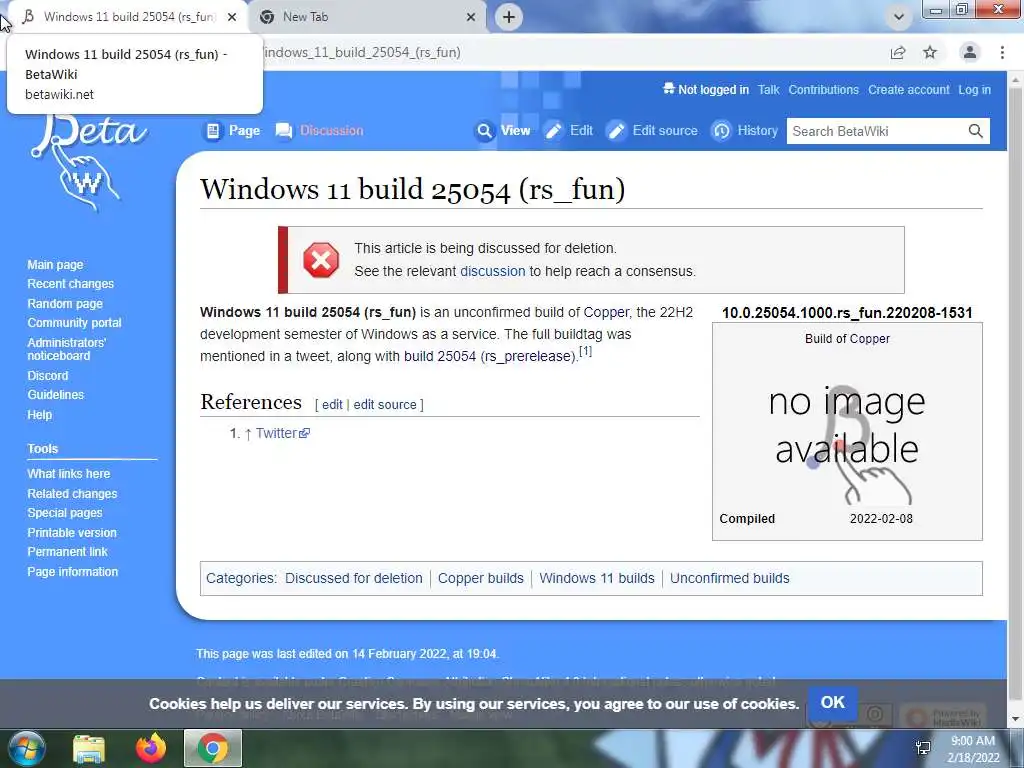Open Copper builds category
Screen dimensions: 1024x768
click(481, 578)
